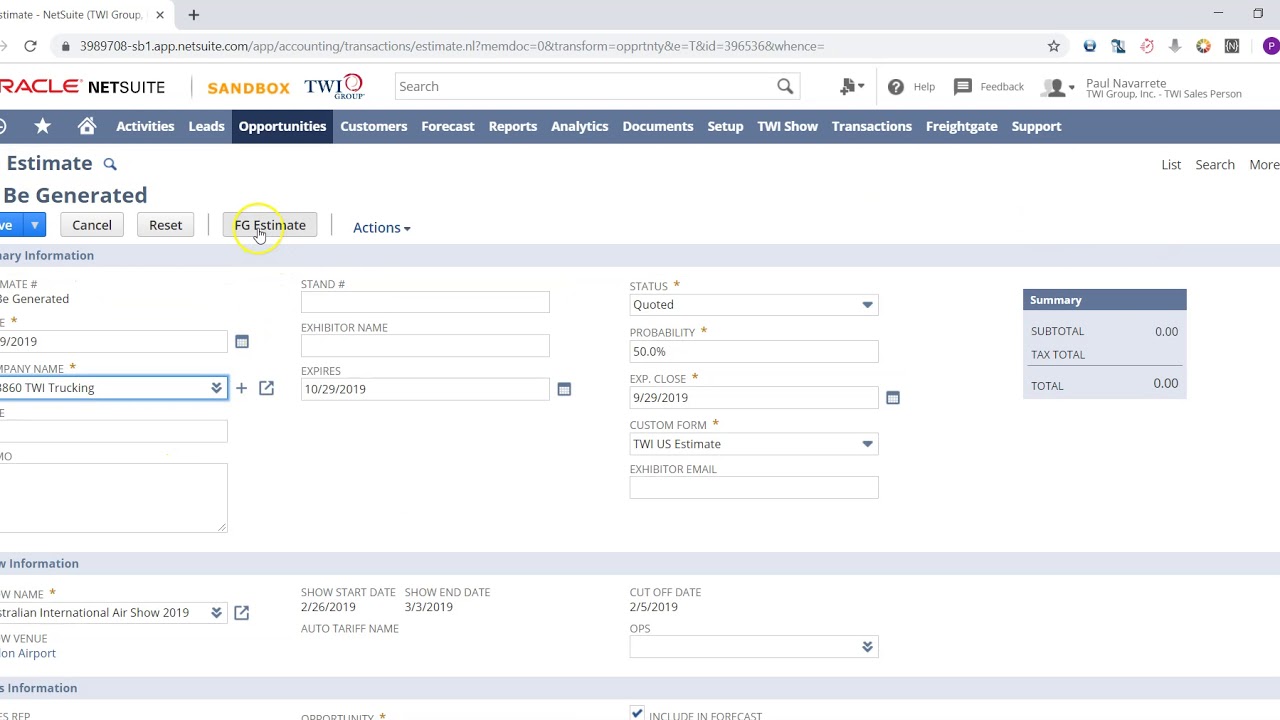Open the Activities menu

point(145,126)
